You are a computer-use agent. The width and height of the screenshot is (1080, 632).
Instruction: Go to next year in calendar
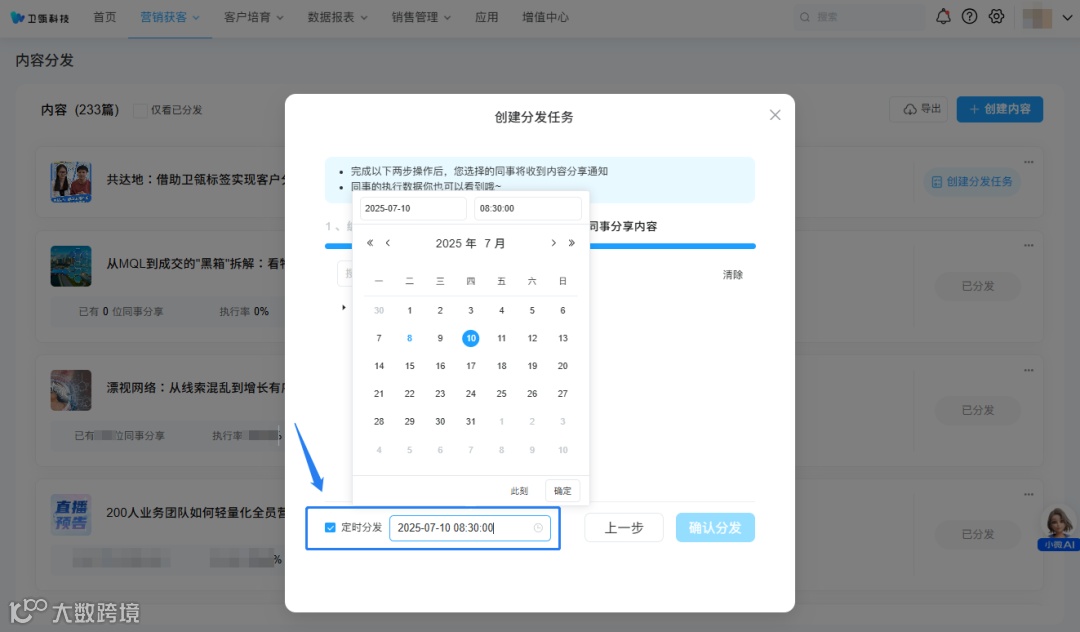point(571,243)
